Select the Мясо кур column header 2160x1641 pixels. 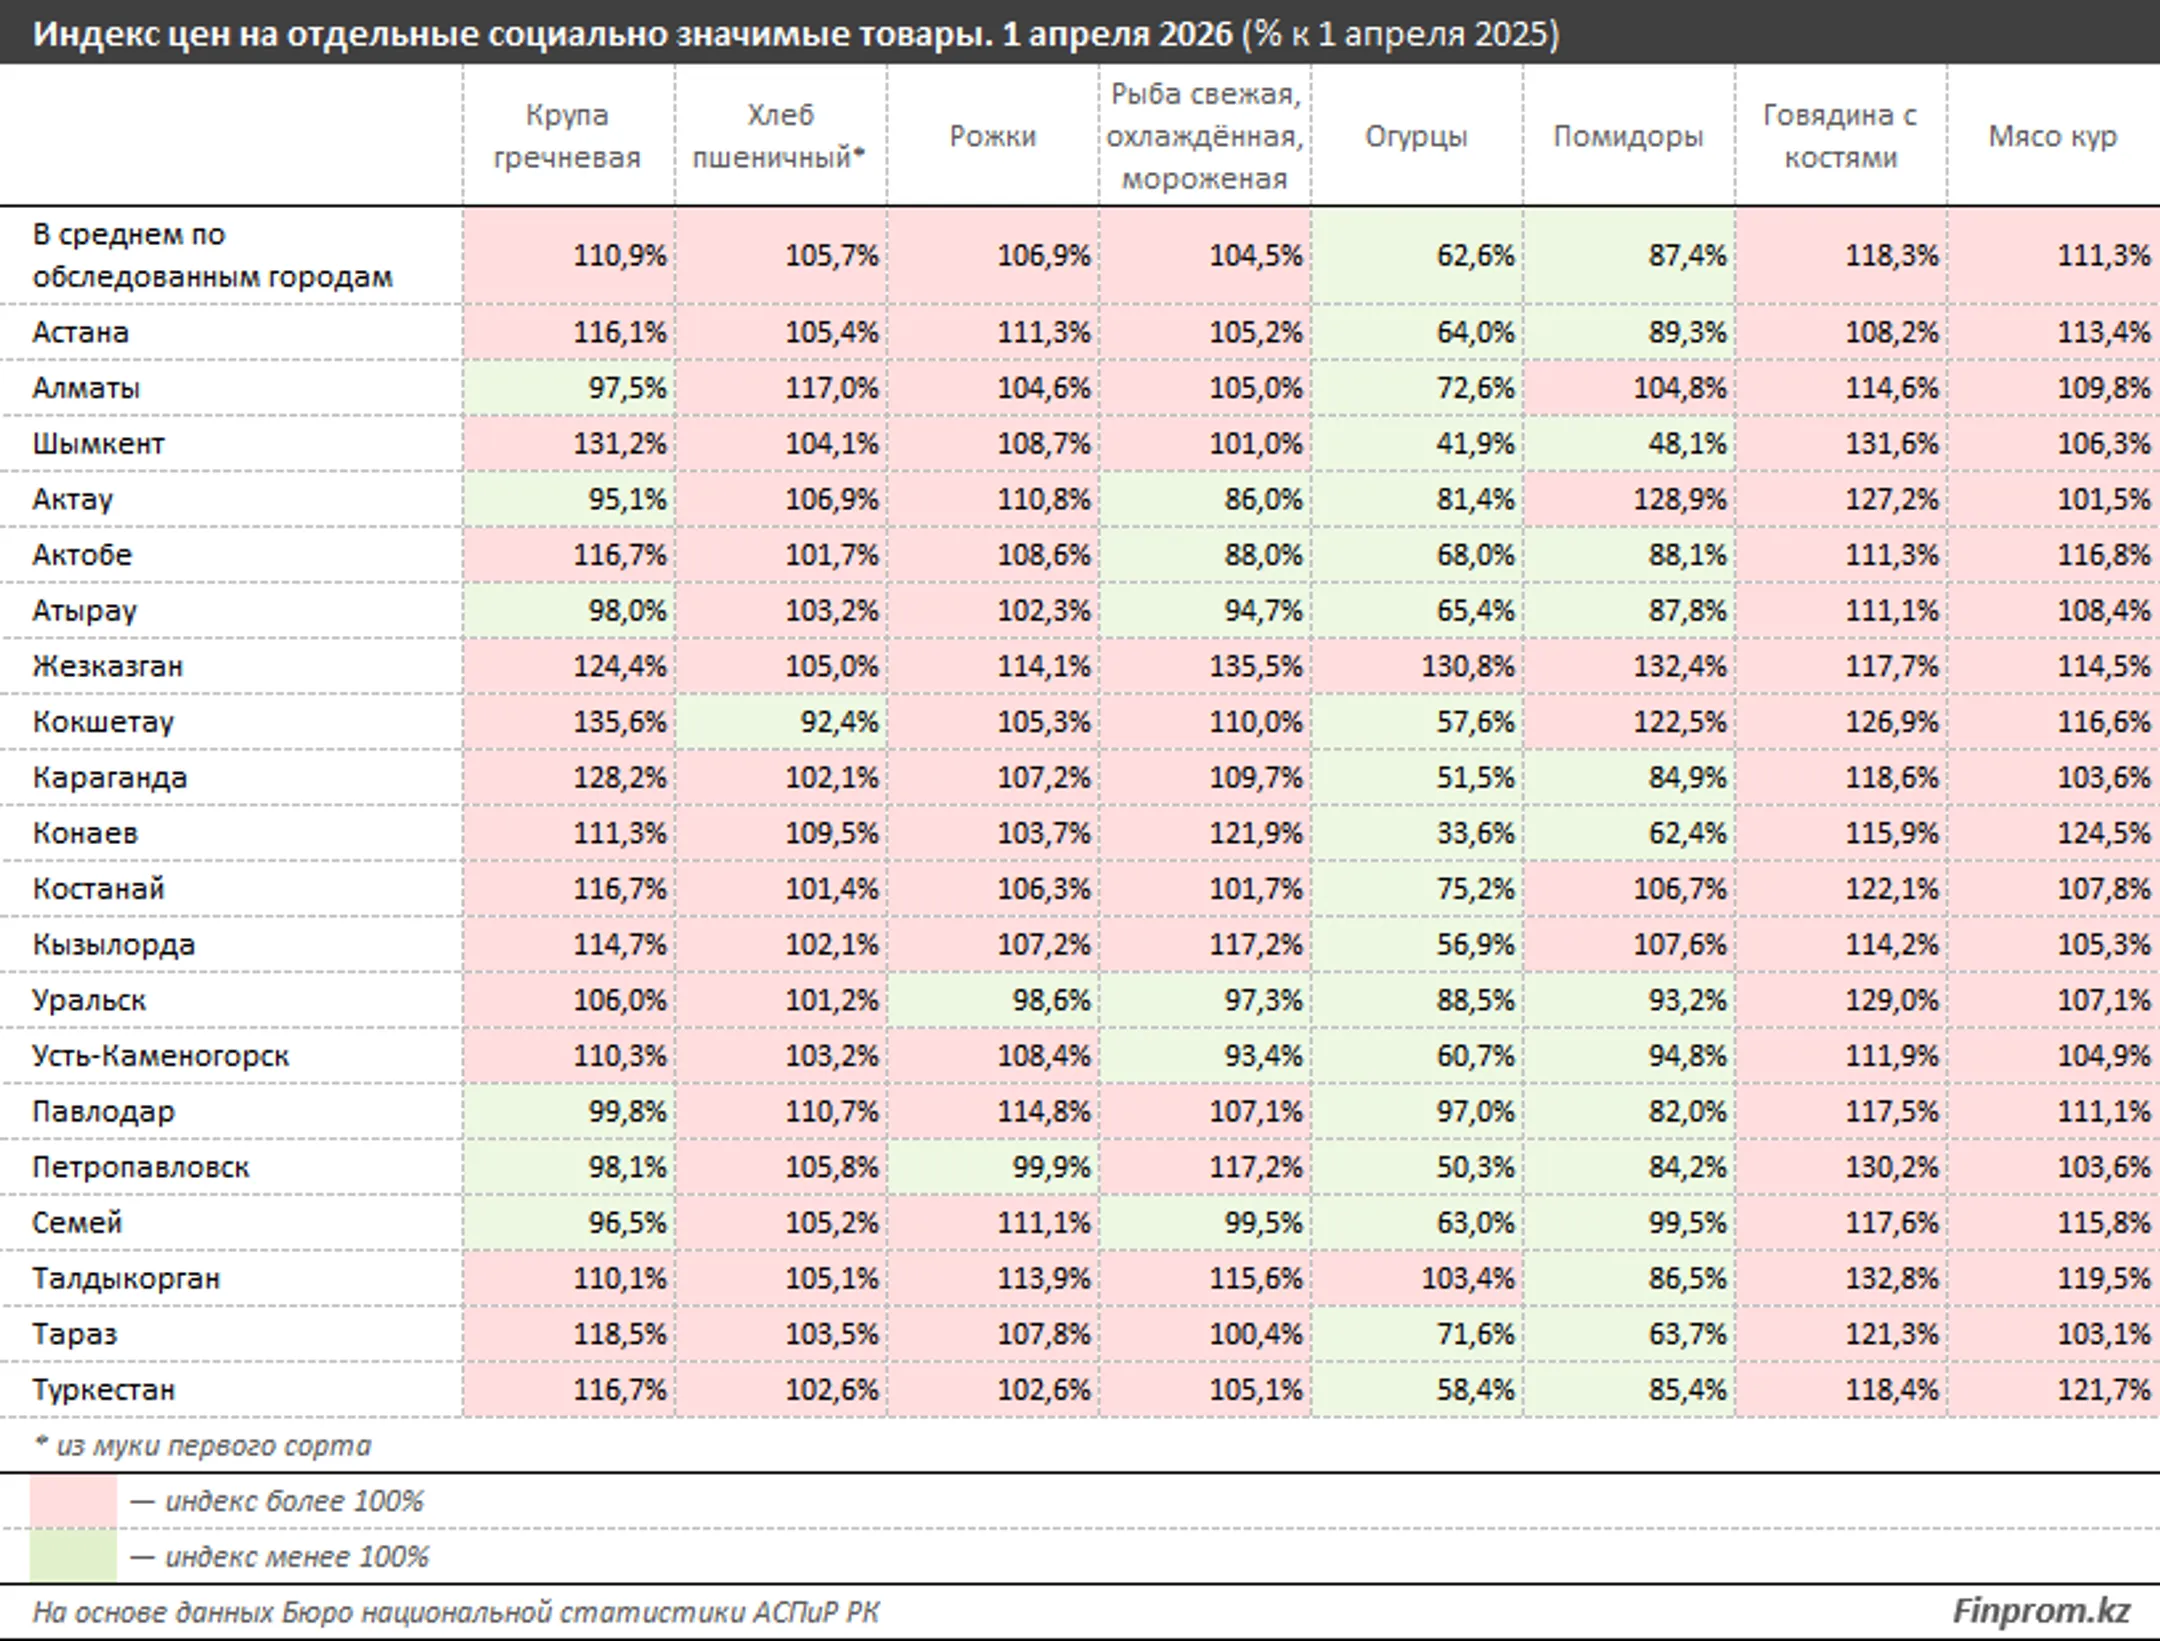click(x=2052, y=136)
